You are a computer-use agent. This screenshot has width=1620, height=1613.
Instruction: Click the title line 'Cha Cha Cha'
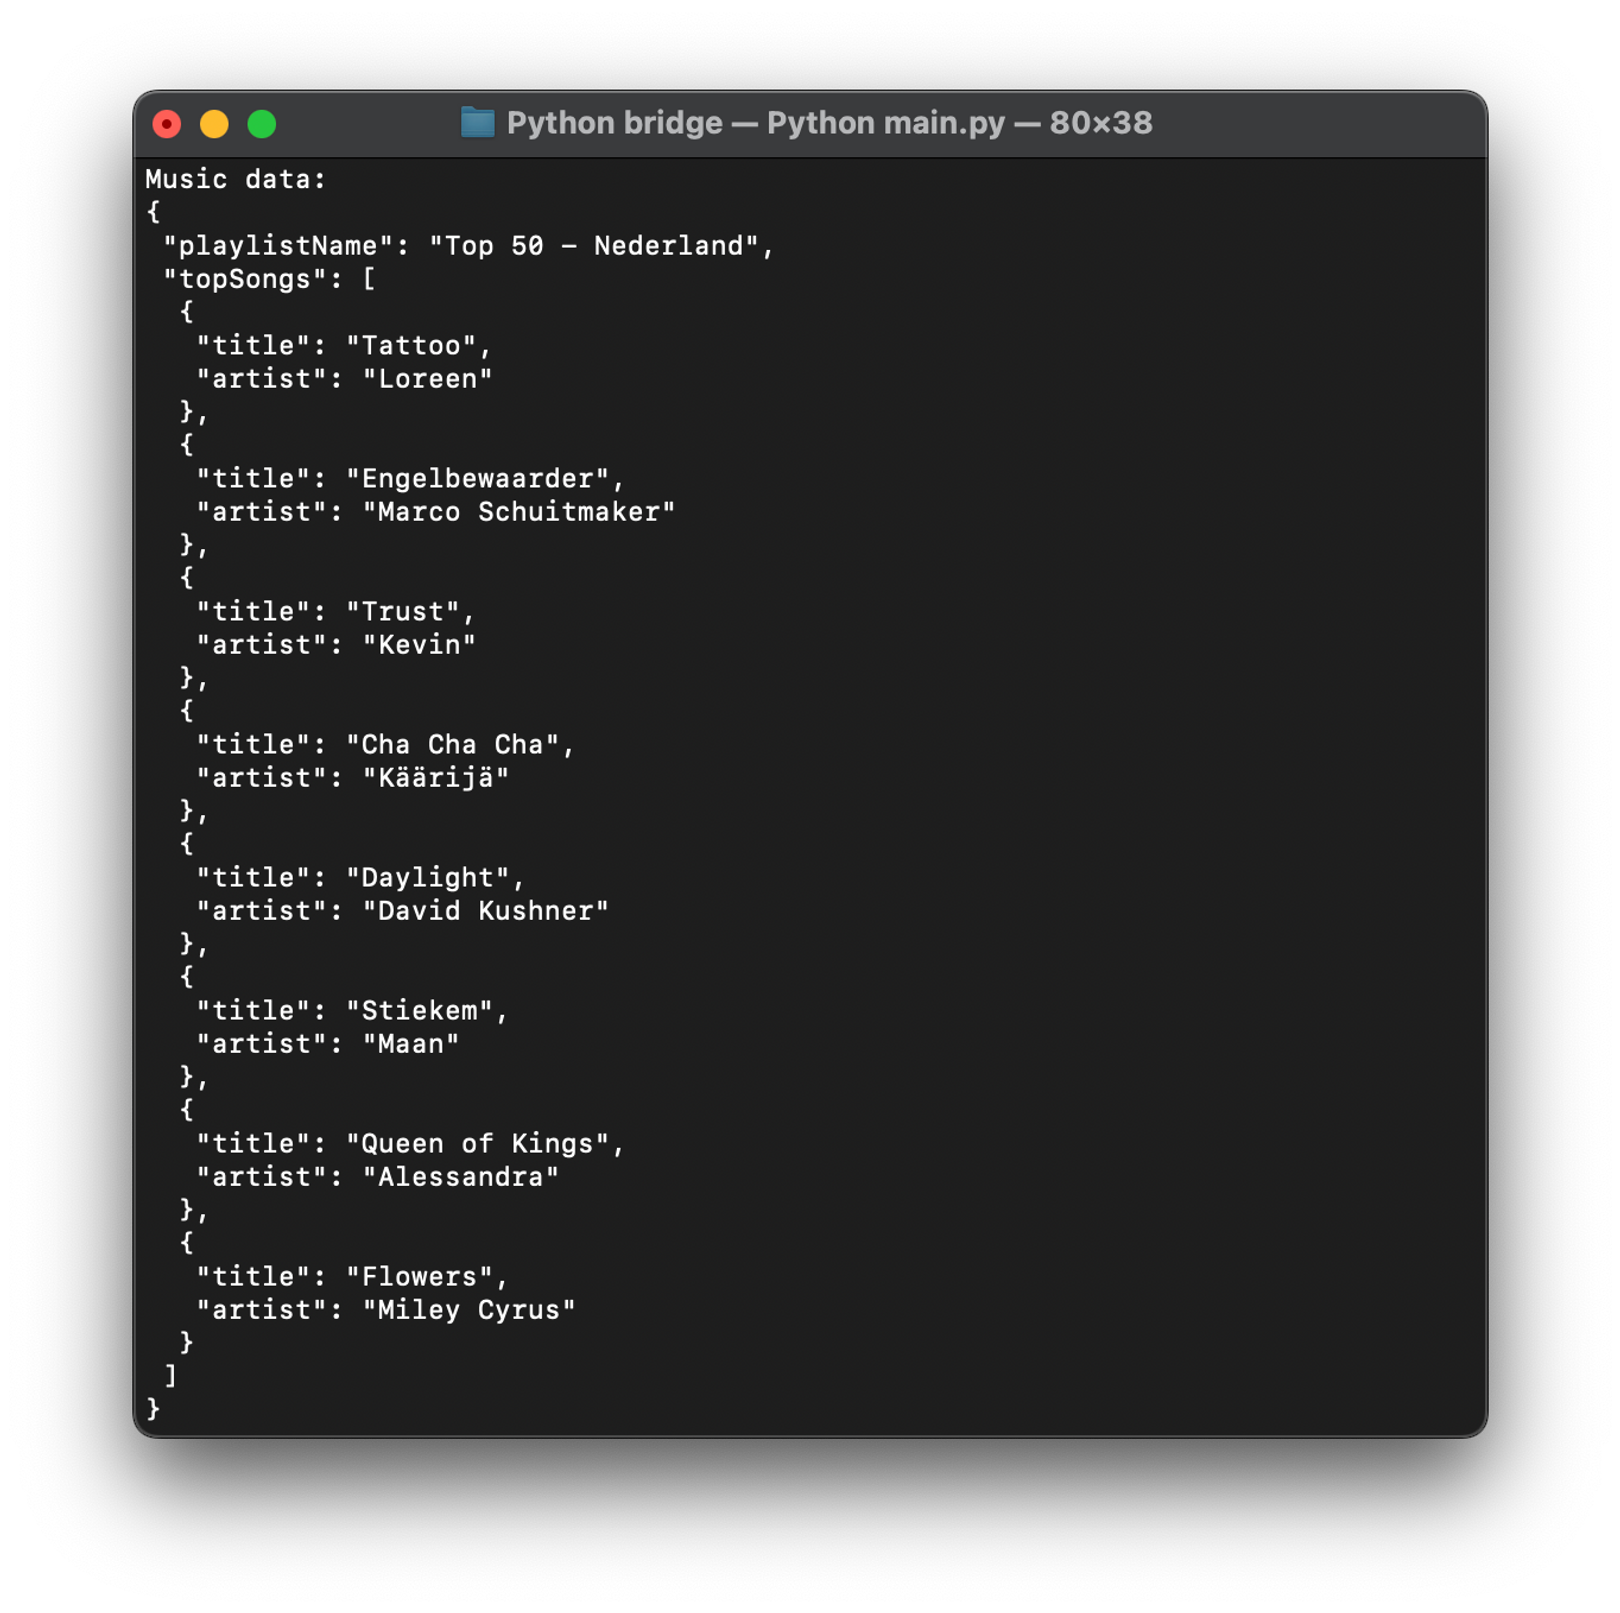[x=385, y=745]
